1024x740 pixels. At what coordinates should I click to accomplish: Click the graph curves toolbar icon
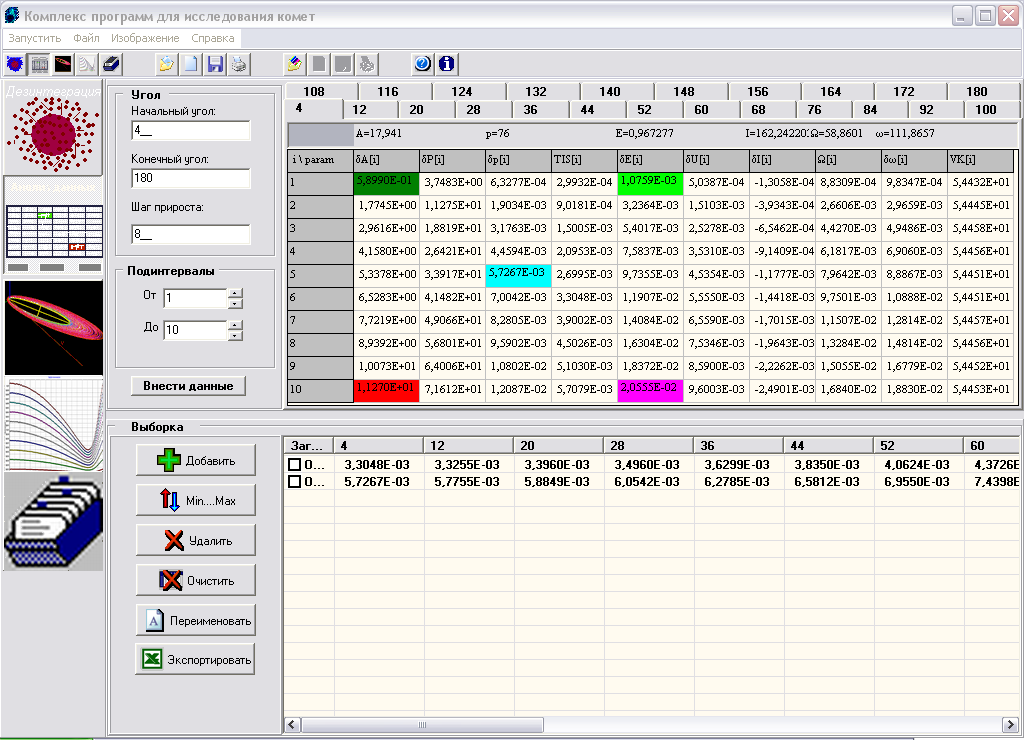point(87,64)
